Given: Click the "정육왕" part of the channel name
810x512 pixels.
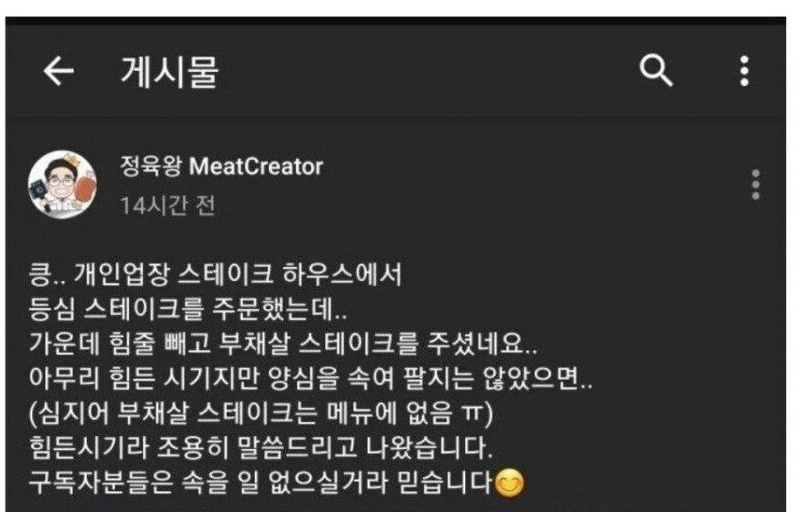Looking at the screenshot, I should point(151,166).
